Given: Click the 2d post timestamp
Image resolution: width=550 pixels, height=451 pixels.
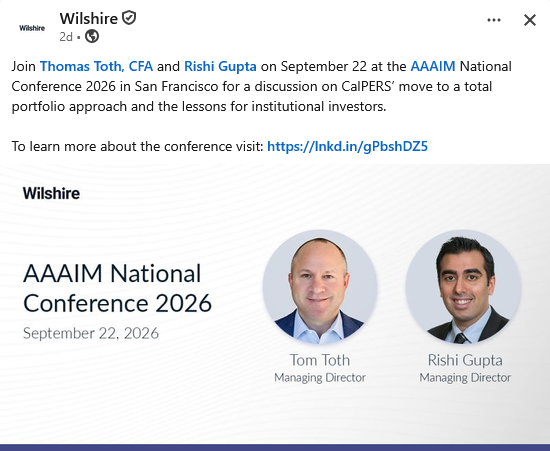Looking at the screenshot, I should click(66, 37).
